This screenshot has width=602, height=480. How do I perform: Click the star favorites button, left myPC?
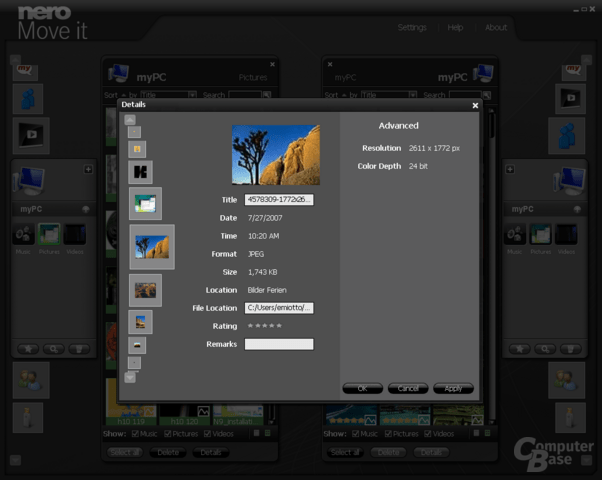pos(28,349)
